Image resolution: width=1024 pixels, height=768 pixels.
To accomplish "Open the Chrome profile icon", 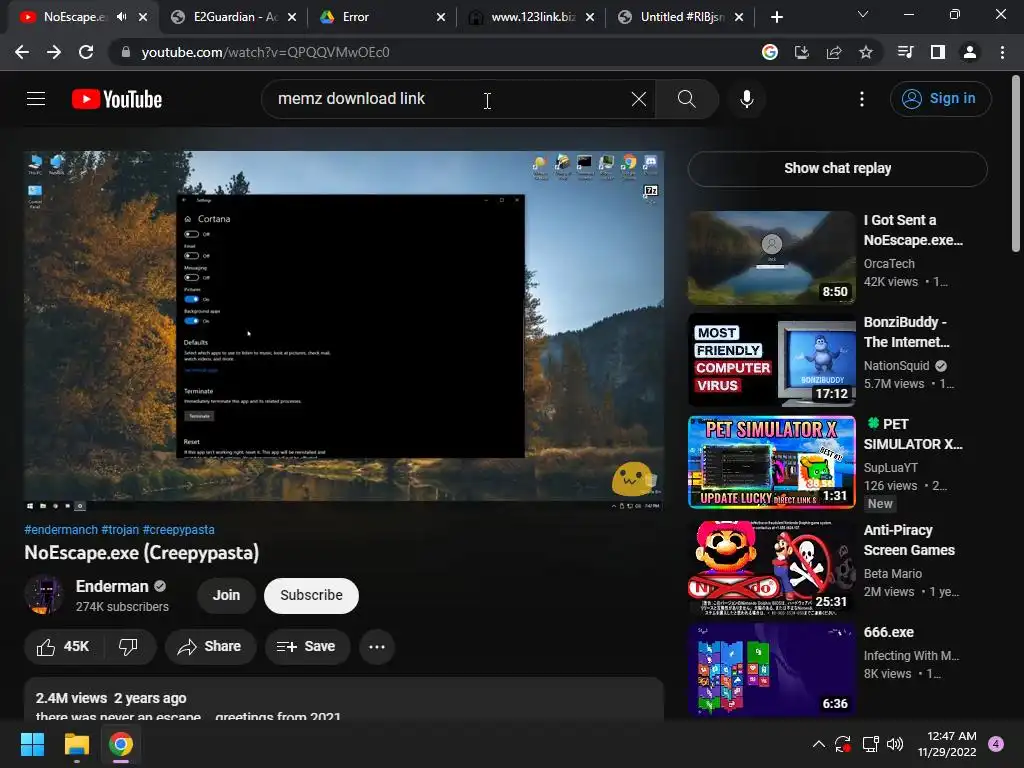I will click(970, 52).
